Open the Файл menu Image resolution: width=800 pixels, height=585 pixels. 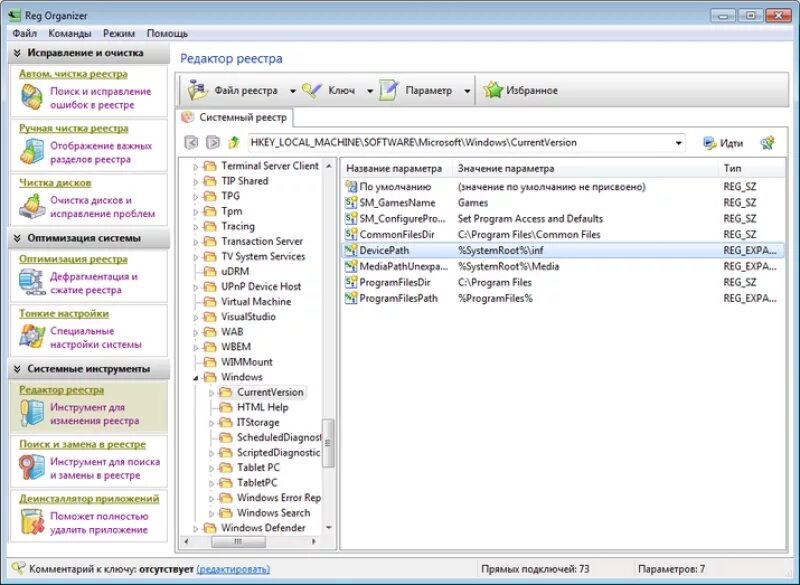[24, 34]
